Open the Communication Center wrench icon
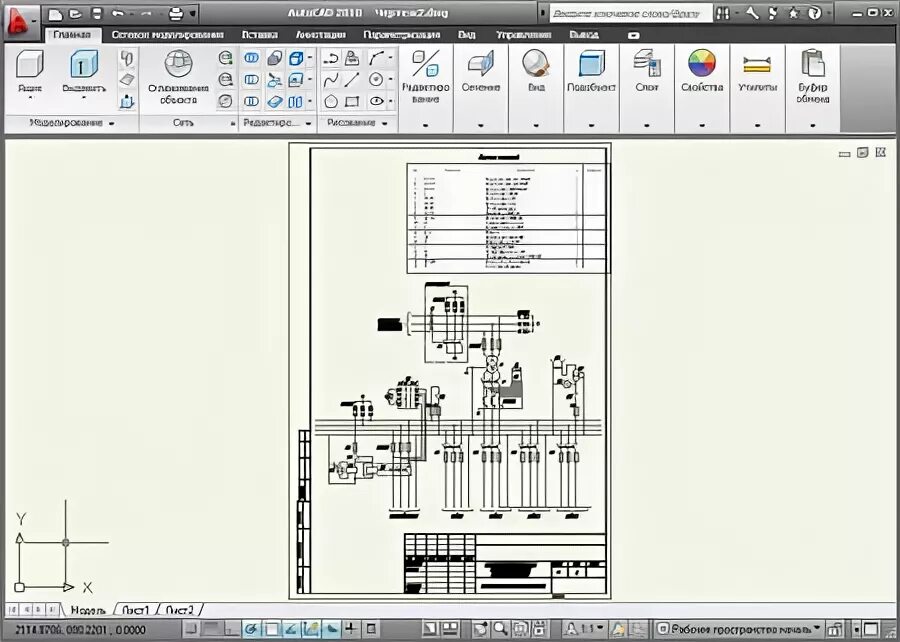This screenshot has height=642, width=900. click(x=752, y=13)
